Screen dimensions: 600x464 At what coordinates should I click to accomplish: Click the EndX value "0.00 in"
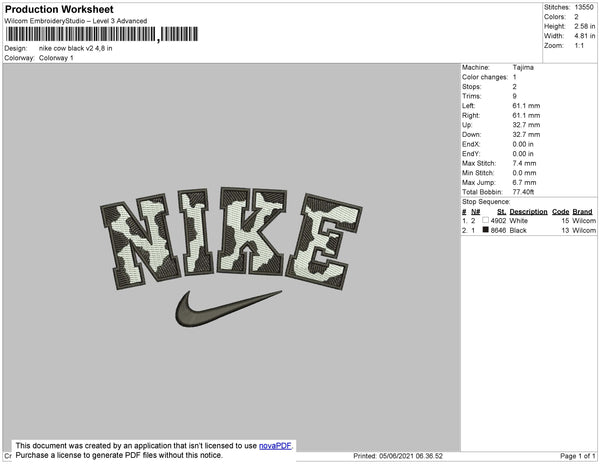pyautogui.click(x=523, y=144)
